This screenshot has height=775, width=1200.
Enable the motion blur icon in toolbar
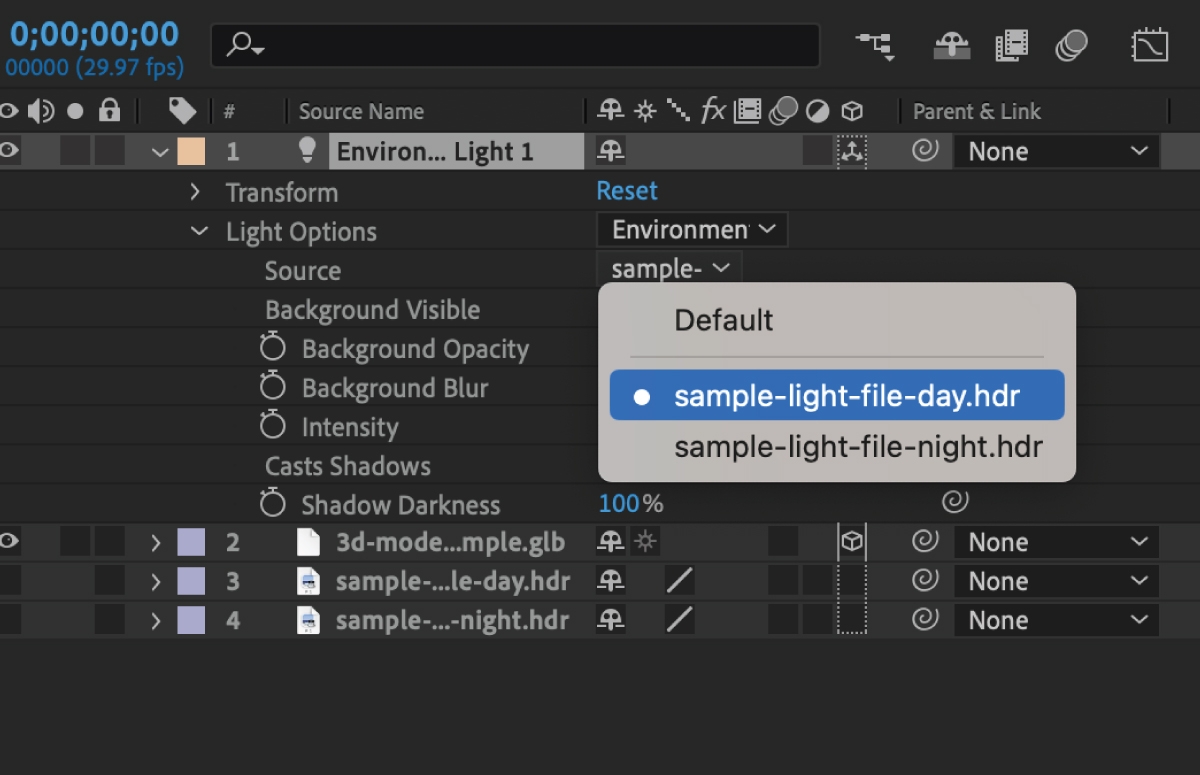1071,45
